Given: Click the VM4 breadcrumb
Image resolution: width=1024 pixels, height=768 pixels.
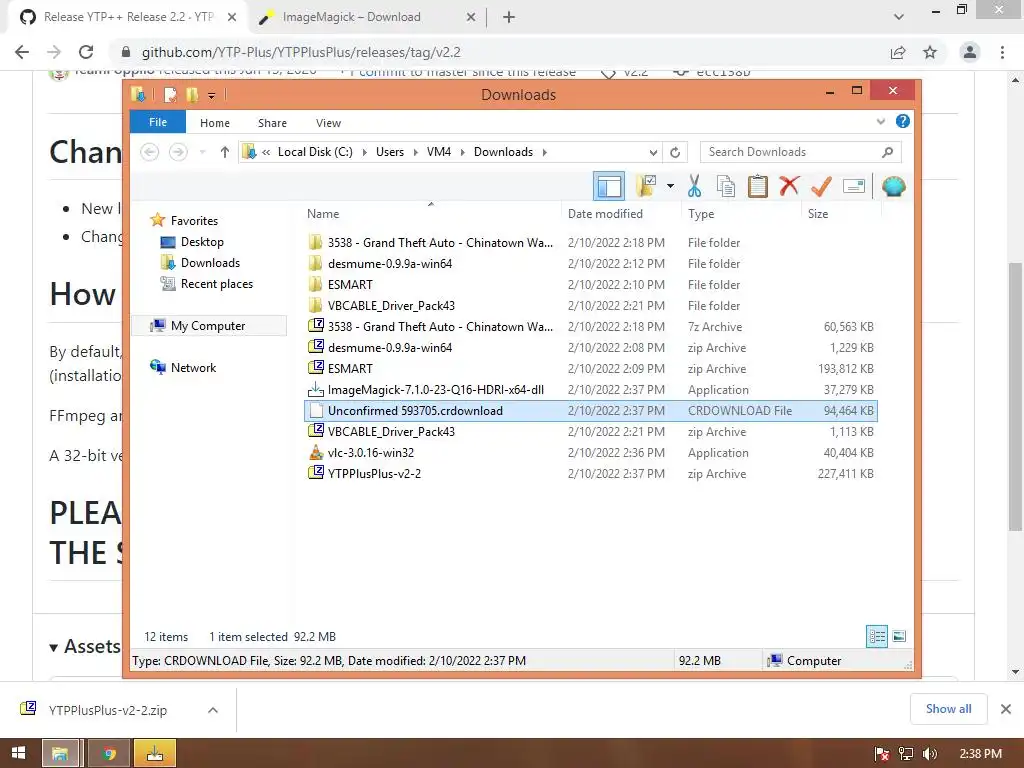Looking at the screenshot, I should point(439,152).
